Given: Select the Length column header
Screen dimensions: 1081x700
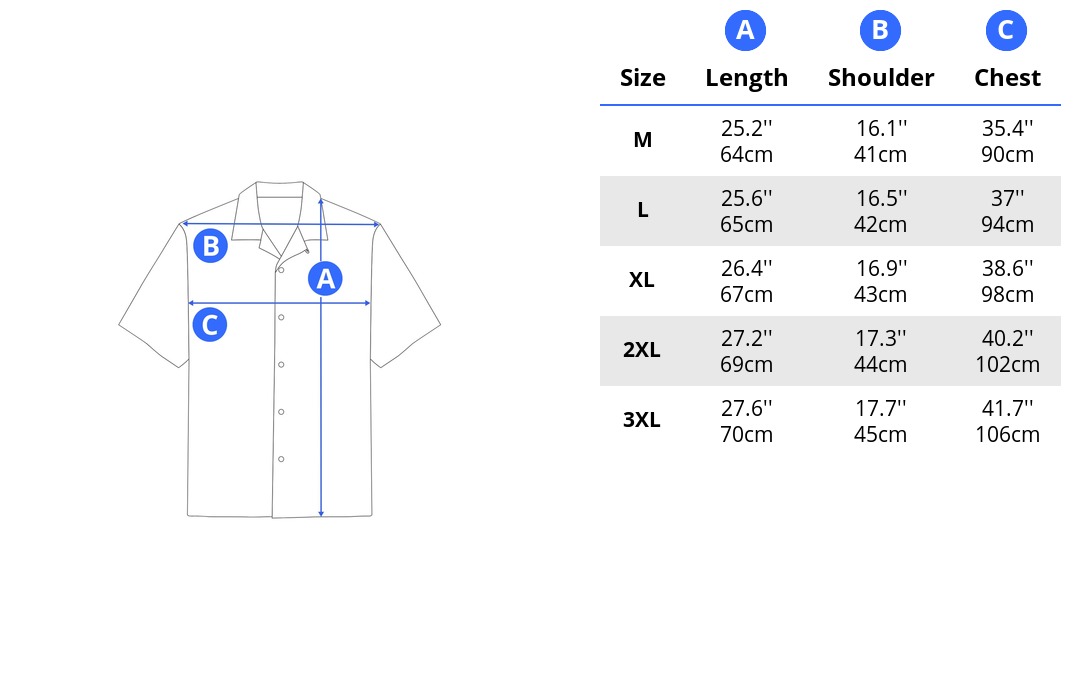Looking at the screenshot, I should point(746,78).
